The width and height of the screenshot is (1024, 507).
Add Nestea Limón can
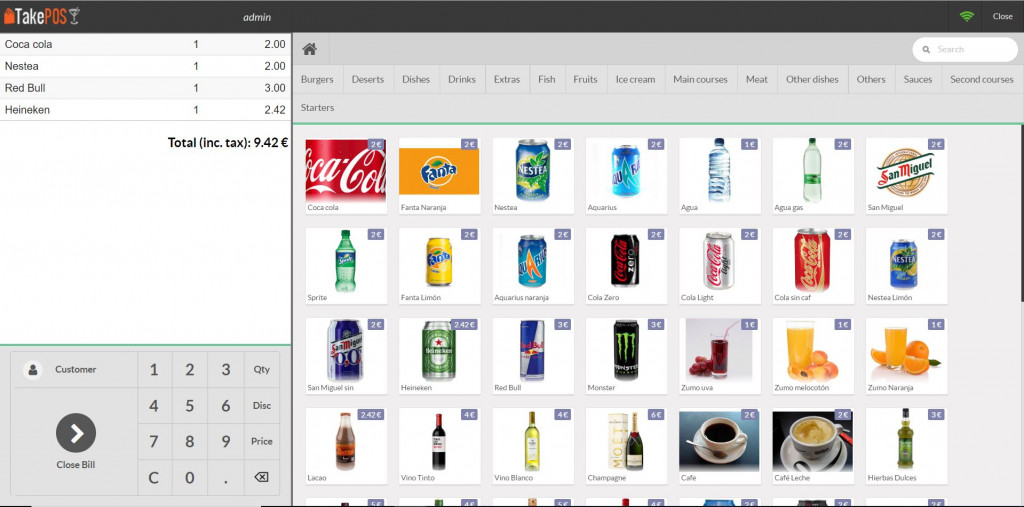tap(906, 265)
